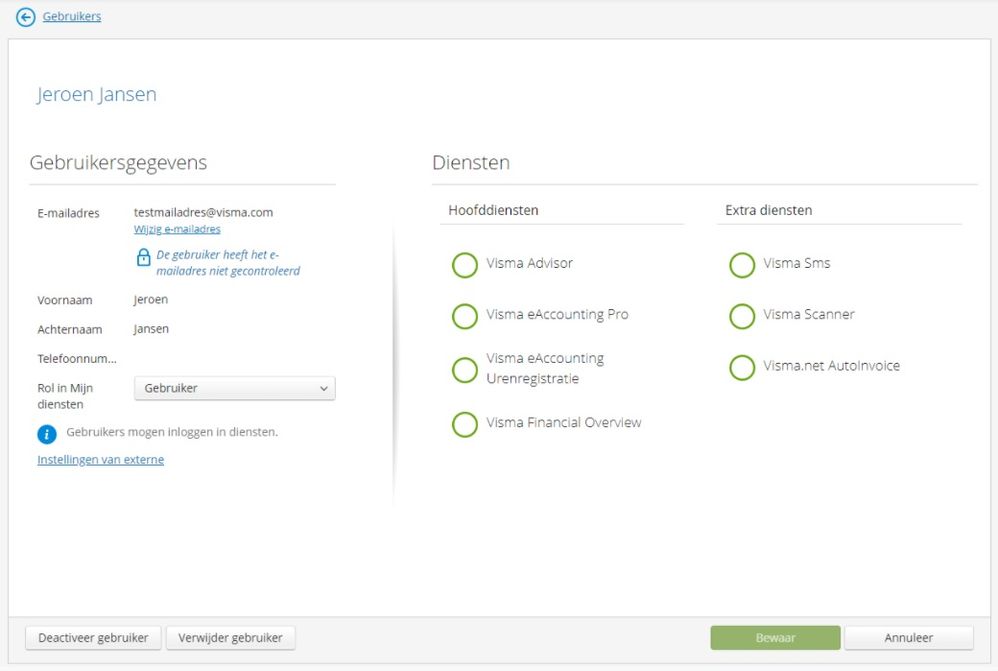
Task: Enable Visma eAccounting Urenregistratie service
Action: [465, 370]
